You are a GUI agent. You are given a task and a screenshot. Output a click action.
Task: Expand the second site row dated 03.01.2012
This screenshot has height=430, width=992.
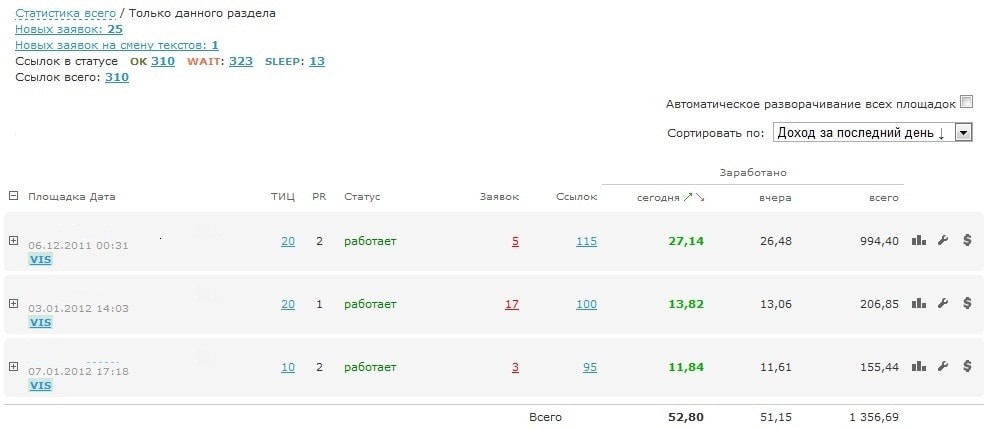13,303
